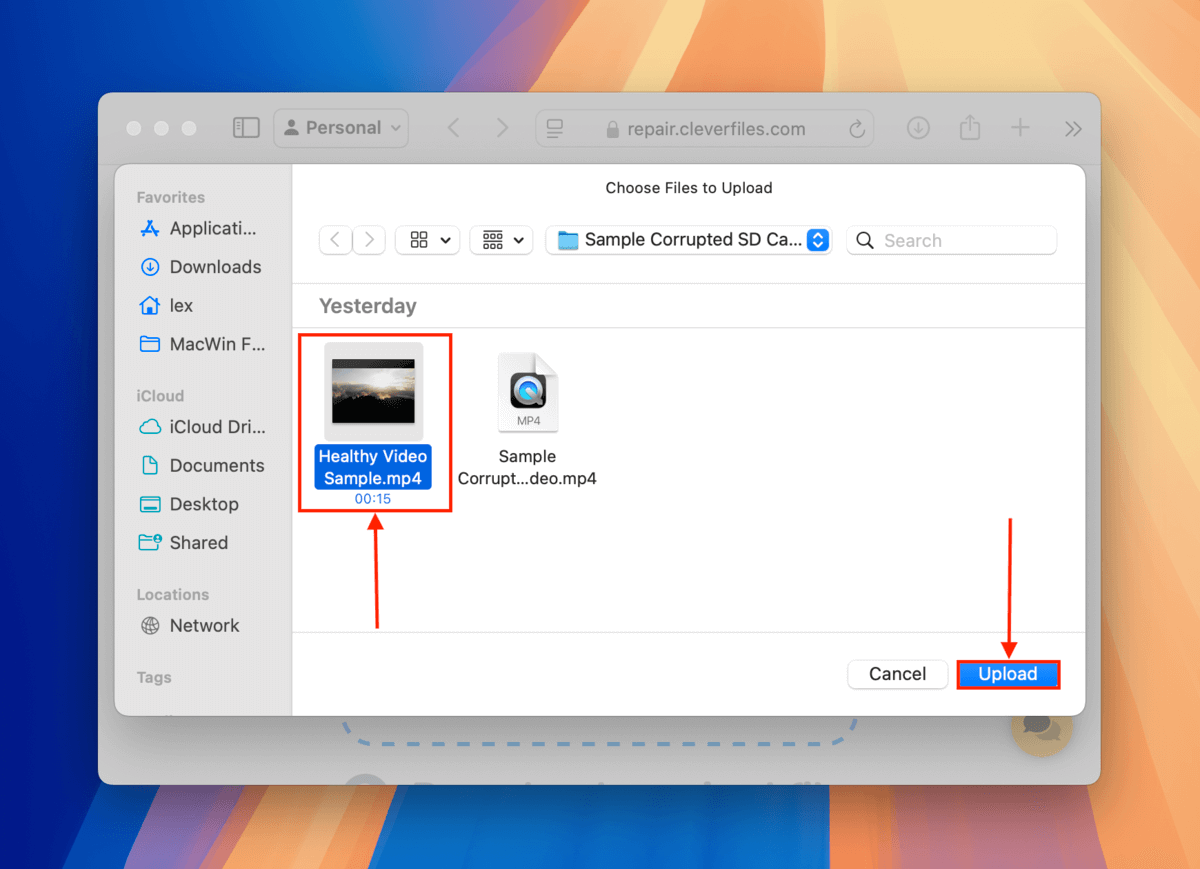Click Safari's back navigation arrow
The height and width of the screenshot is (869, 1200).
[454, 128]
